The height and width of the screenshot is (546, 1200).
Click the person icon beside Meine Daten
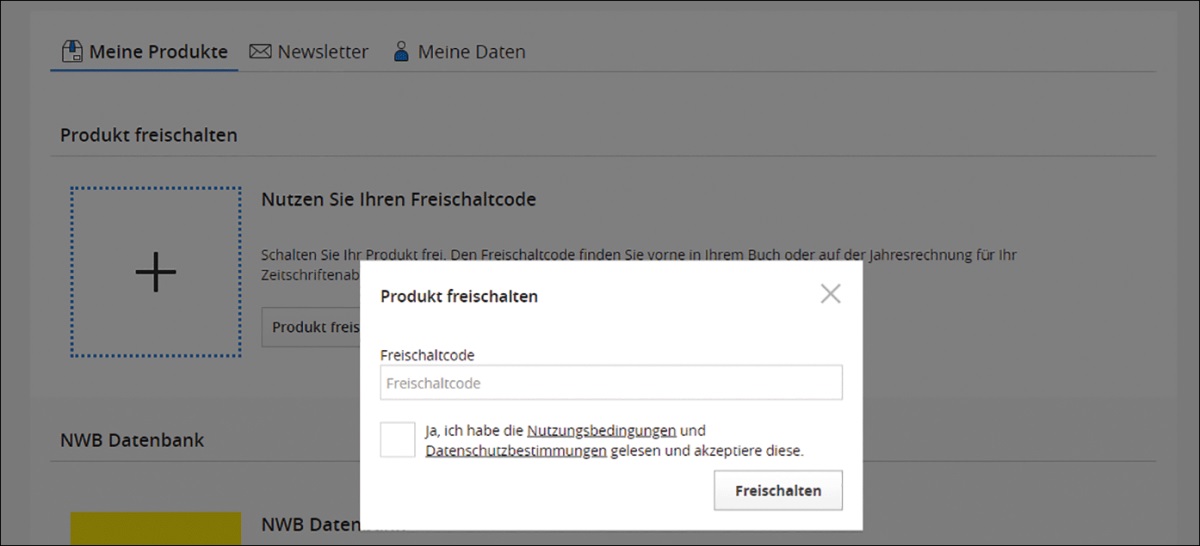[x=401, y=51]
